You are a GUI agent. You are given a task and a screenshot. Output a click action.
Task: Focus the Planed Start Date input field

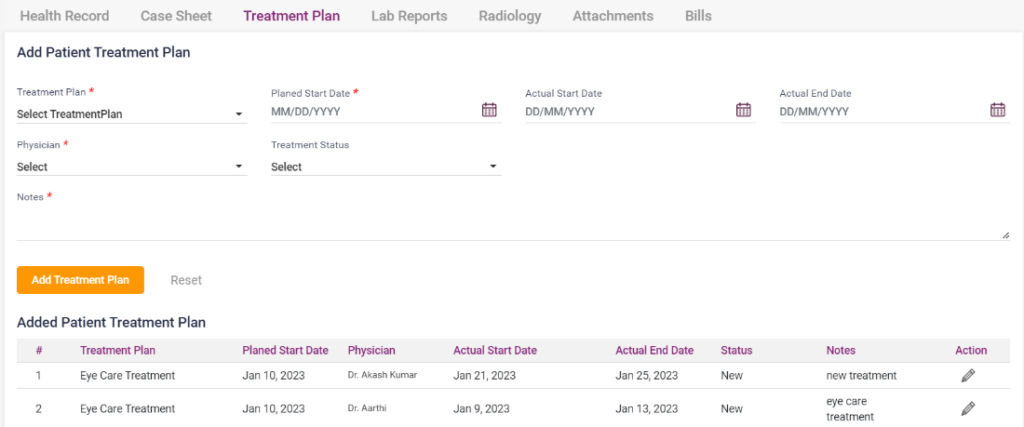click(370, 112)
